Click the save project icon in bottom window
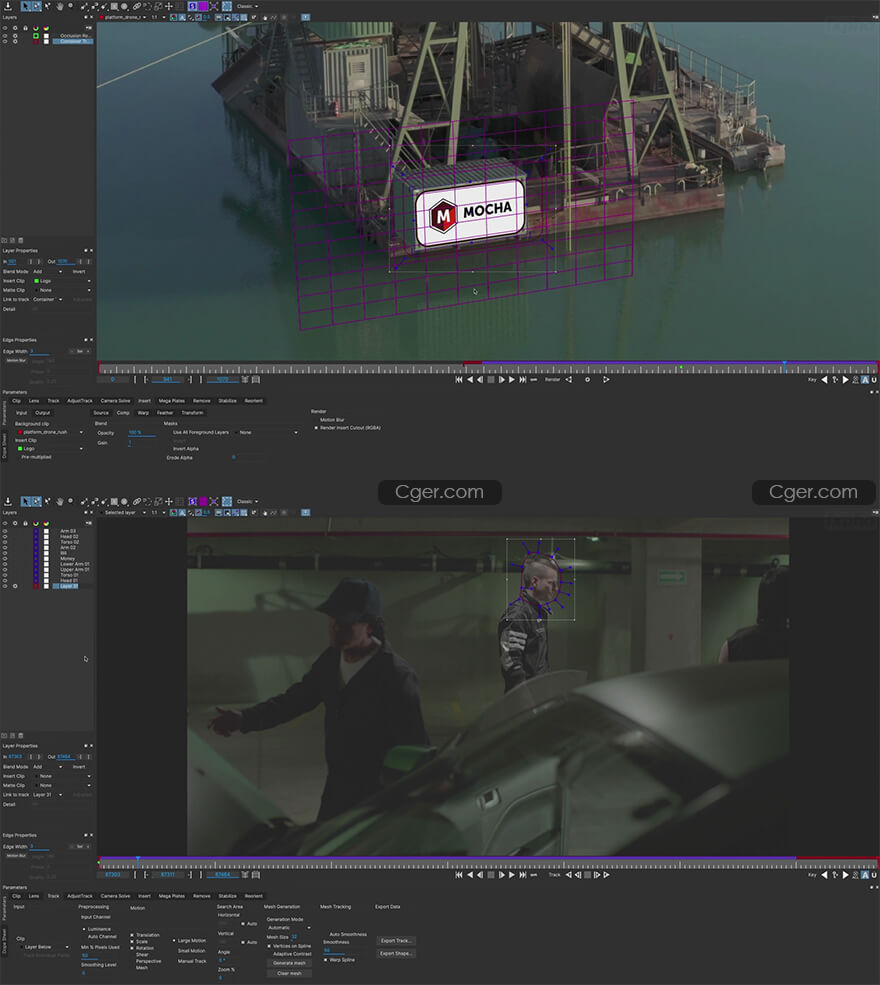This screenshot has width=880, height=985. (8, 501)
